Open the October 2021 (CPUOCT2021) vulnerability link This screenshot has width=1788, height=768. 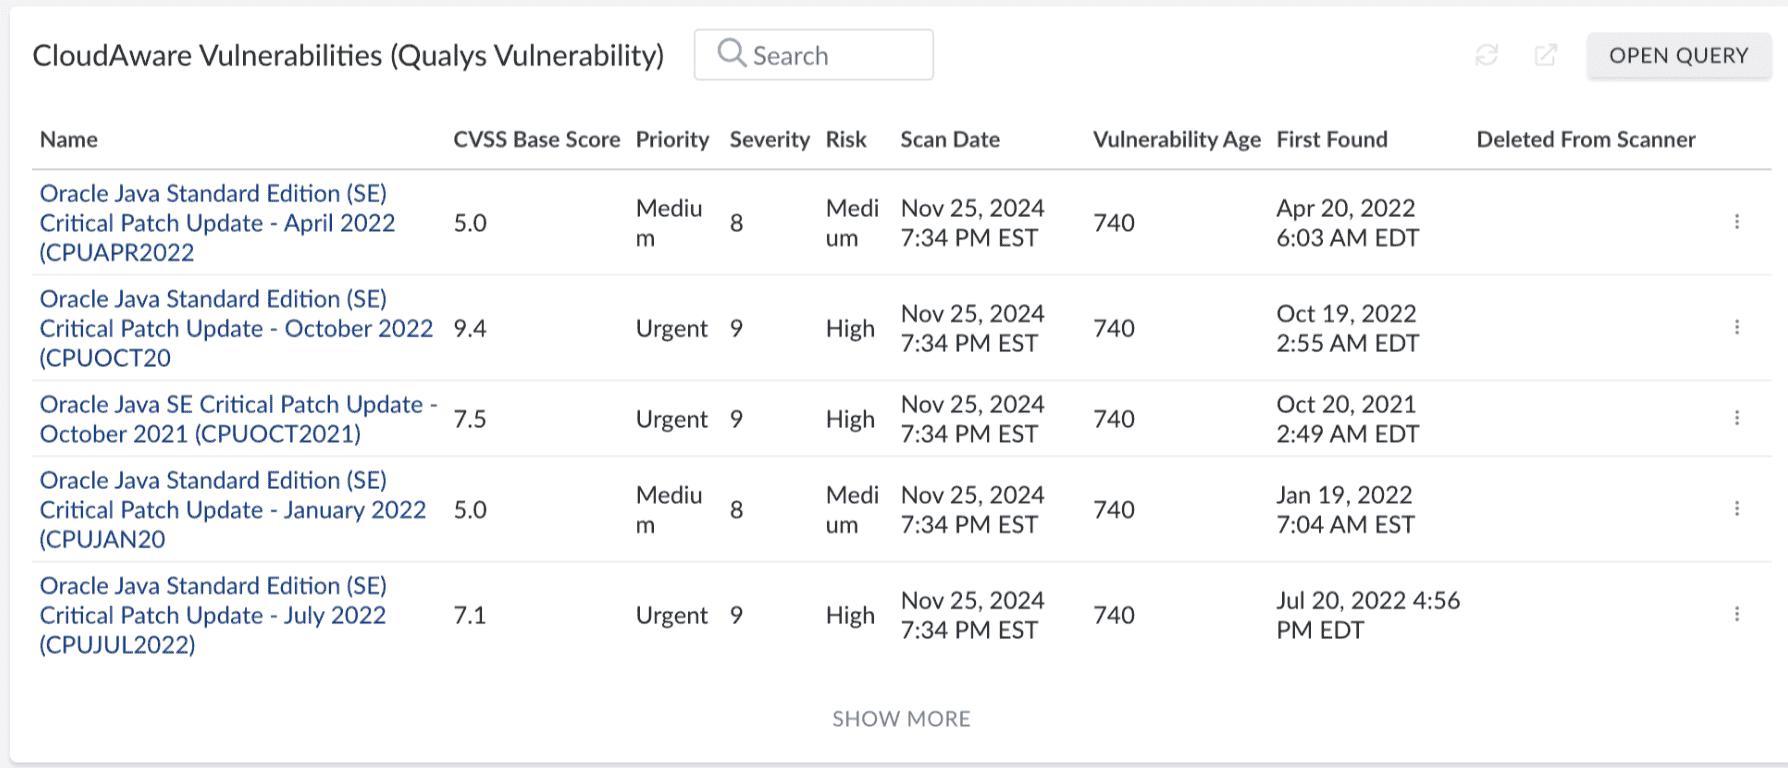(238, 419)
